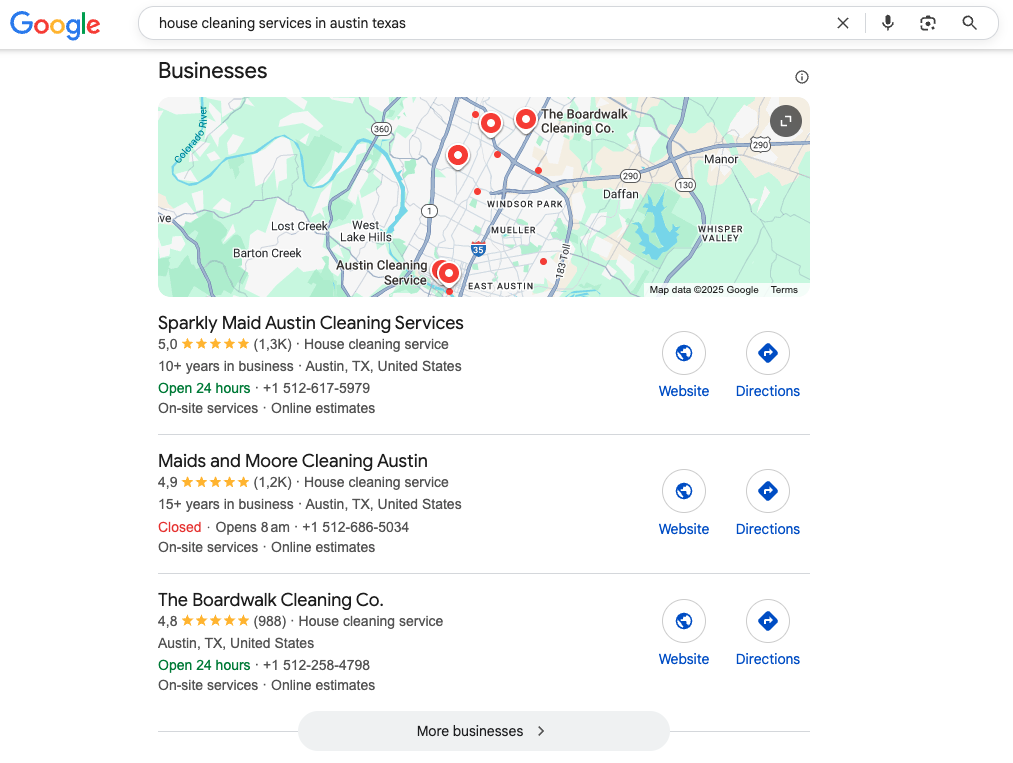The image size is (1013, 763).
Task: Clear the search query with X icon
Action: point(842,23)
